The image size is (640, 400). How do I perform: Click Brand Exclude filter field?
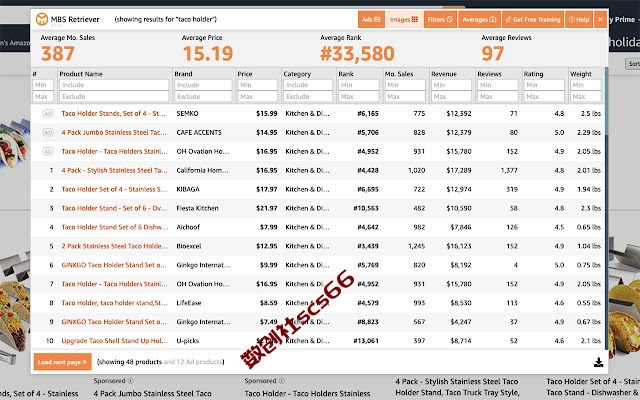click(x=203, y=96)
